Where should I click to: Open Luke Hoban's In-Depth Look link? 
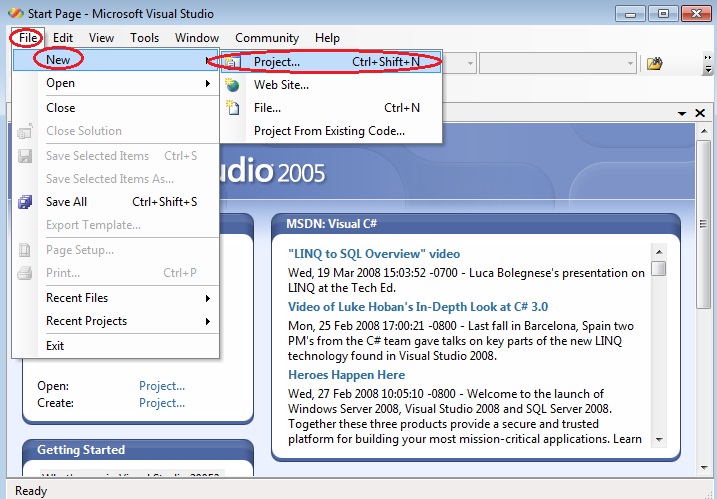(x=418, y=306)
